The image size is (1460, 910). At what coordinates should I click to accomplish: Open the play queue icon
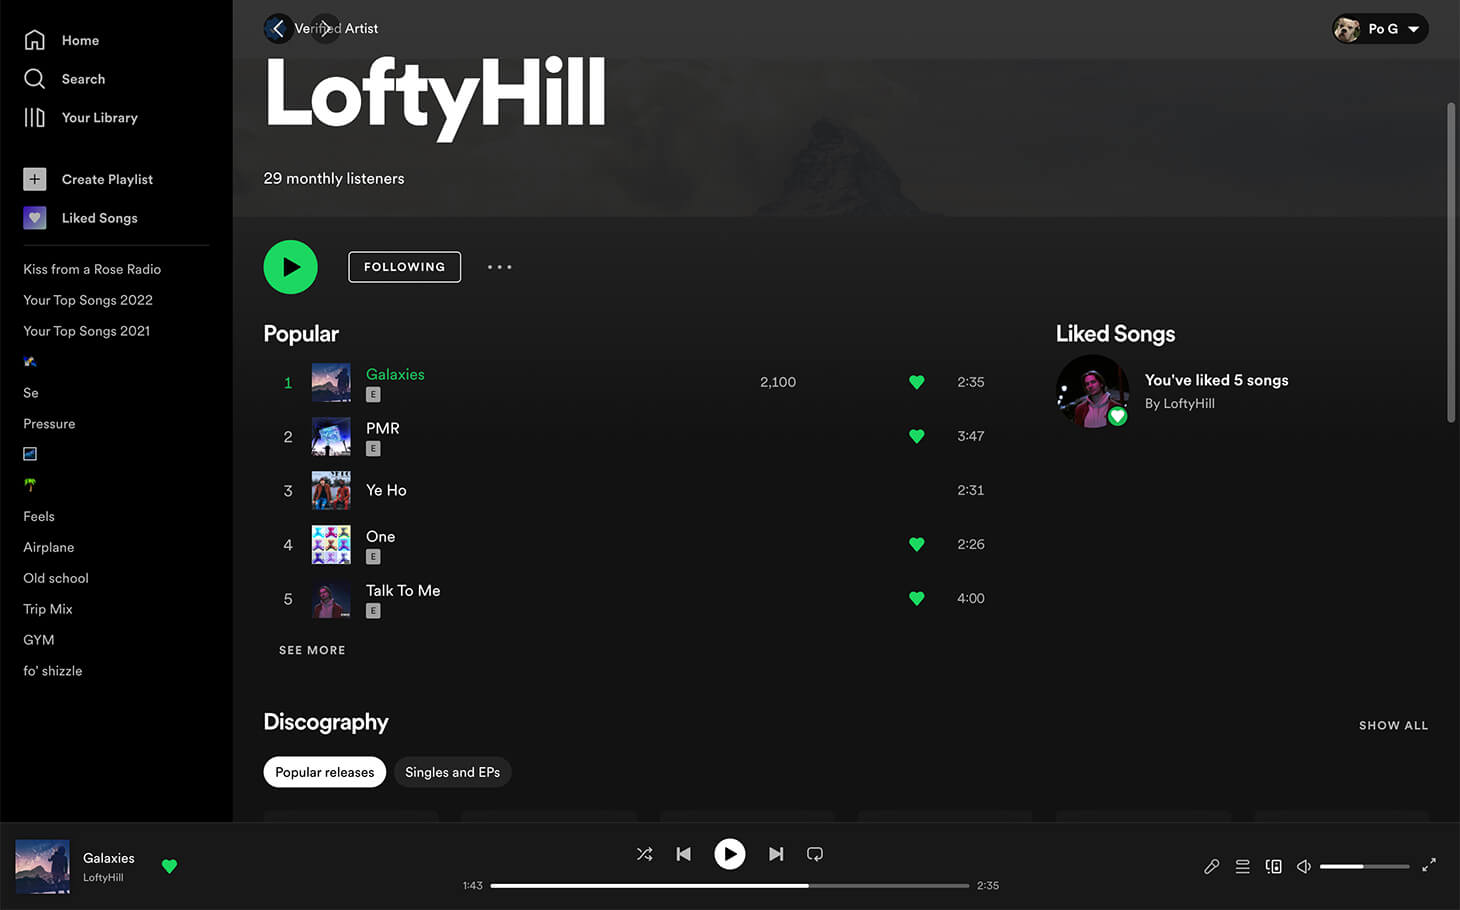tap(1242, 866)
